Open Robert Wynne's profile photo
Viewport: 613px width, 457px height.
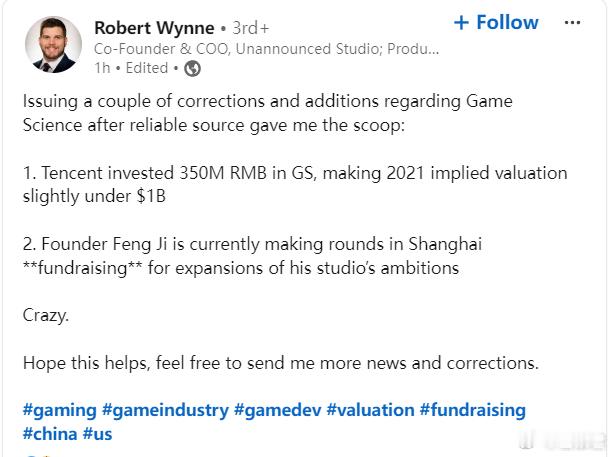tap(53, 44)
